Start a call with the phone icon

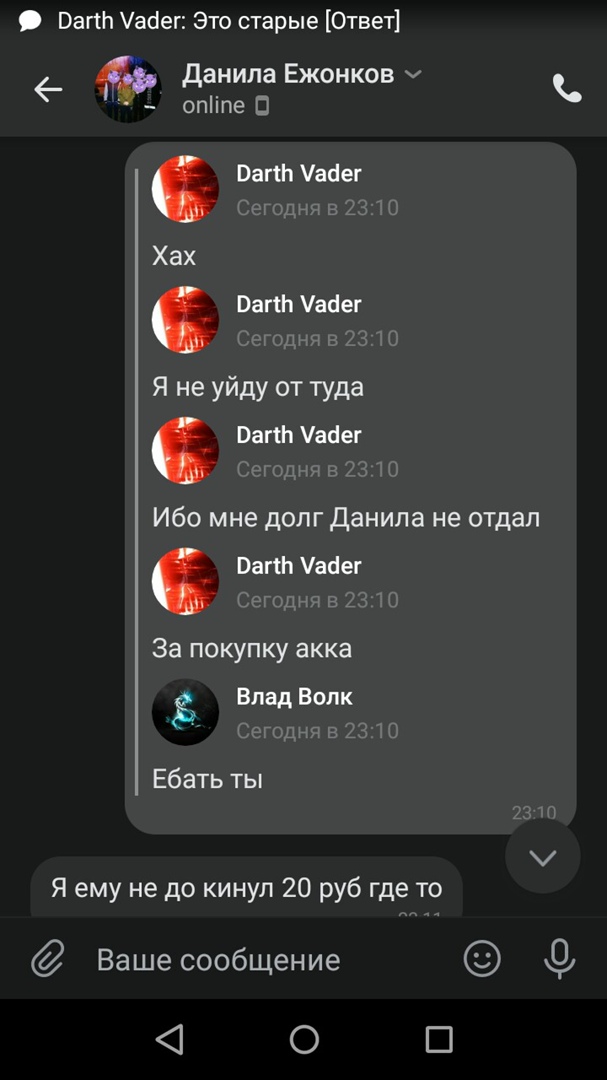pyautogui.click(x=567, y=88)
